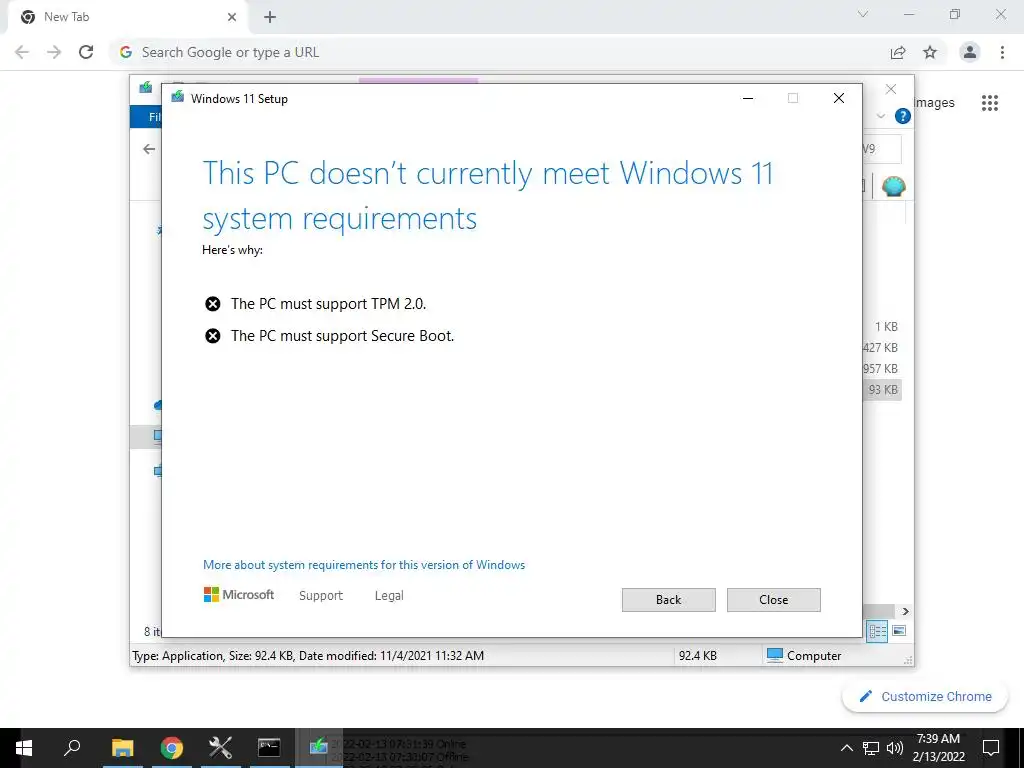The width and height of the screenshot is (1024, 768).
Task: Click the Microsoft logo in Setup footer
Action: [239, 594]
